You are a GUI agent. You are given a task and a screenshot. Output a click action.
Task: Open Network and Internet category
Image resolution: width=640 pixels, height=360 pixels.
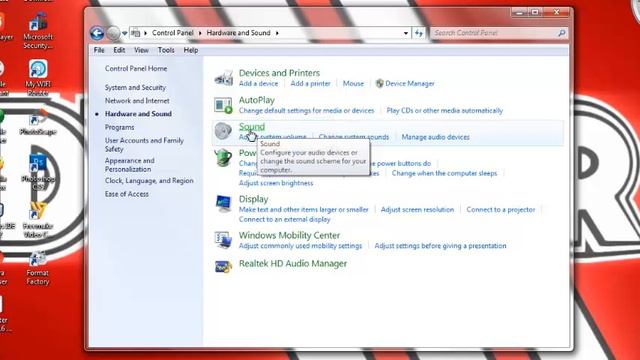(x=137, y=100)
